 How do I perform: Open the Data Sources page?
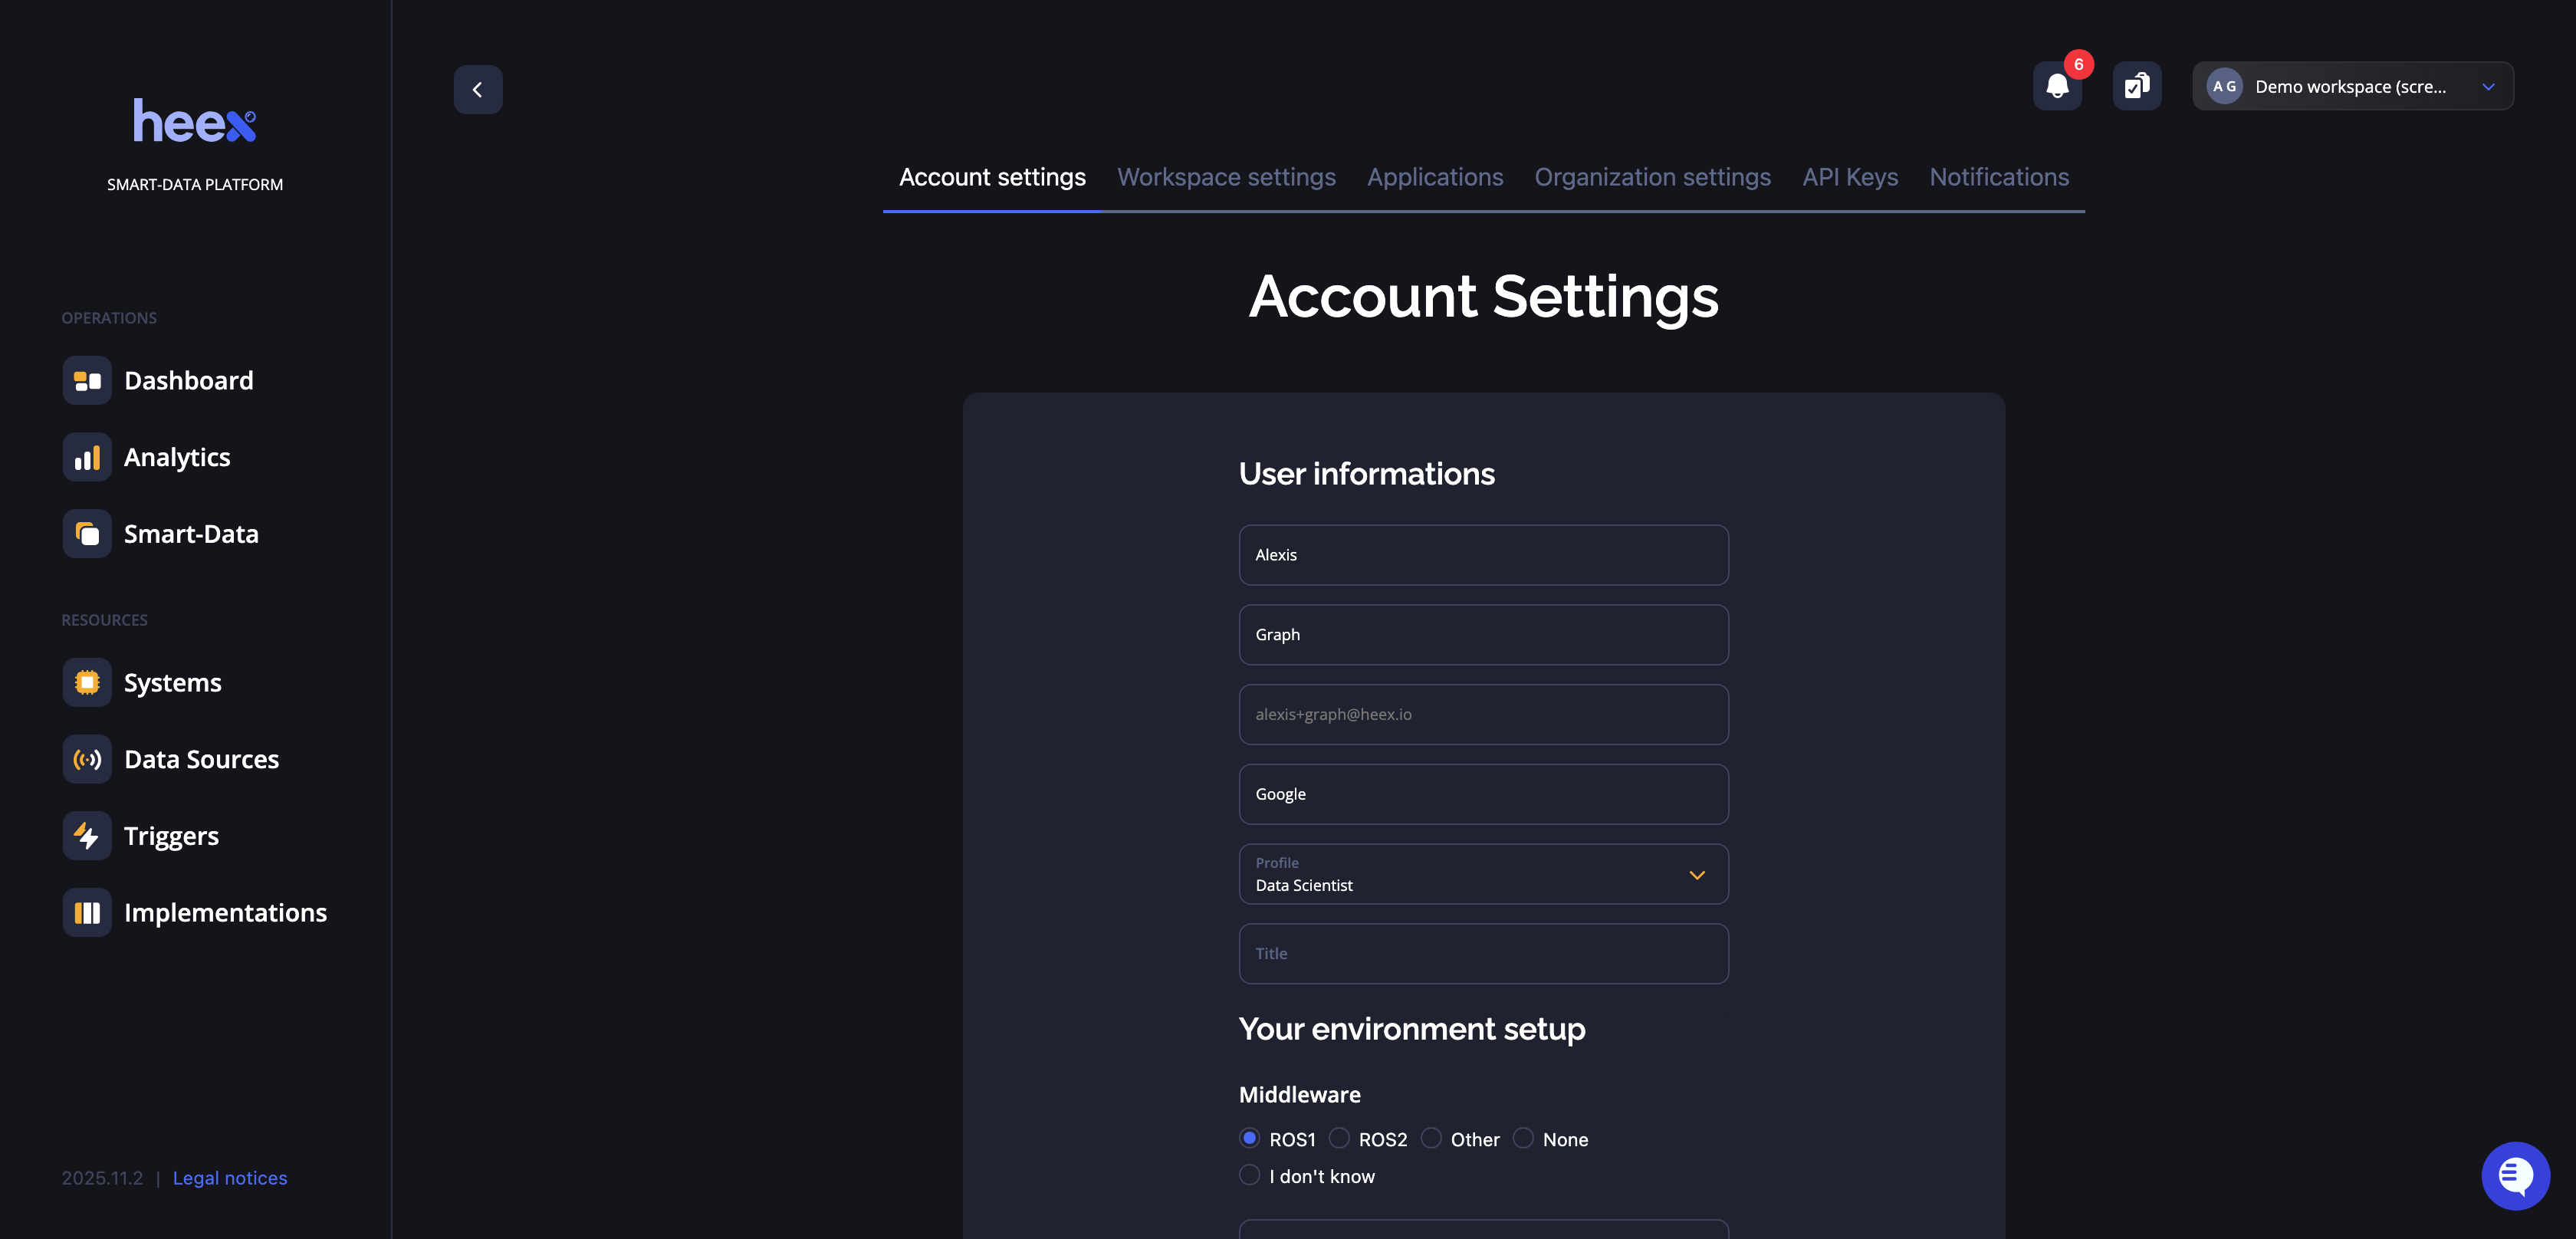point(201,759)
